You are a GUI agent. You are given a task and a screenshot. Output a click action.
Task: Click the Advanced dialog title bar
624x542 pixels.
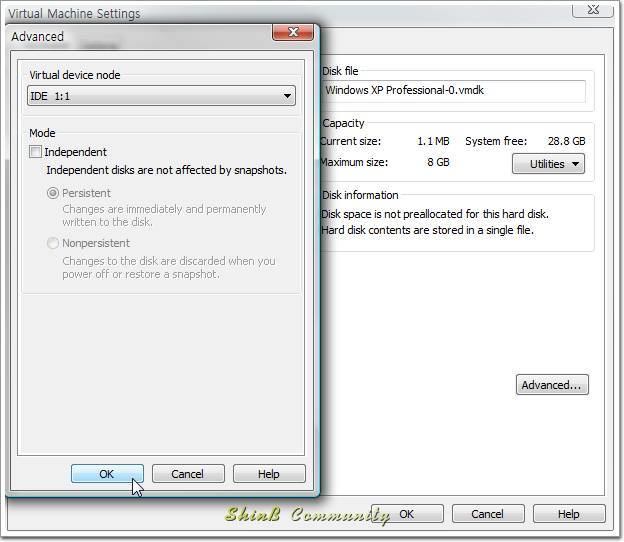pos(139,37)
